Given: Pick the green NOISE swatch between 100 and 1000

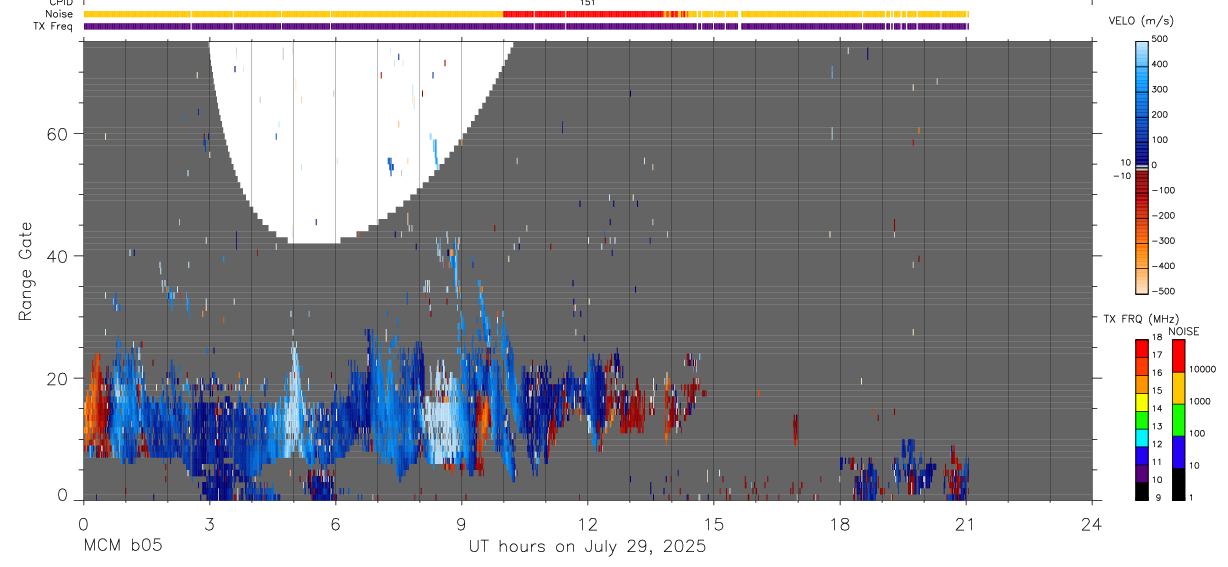Looking at the screenshot, I should tap(1178, 420).
